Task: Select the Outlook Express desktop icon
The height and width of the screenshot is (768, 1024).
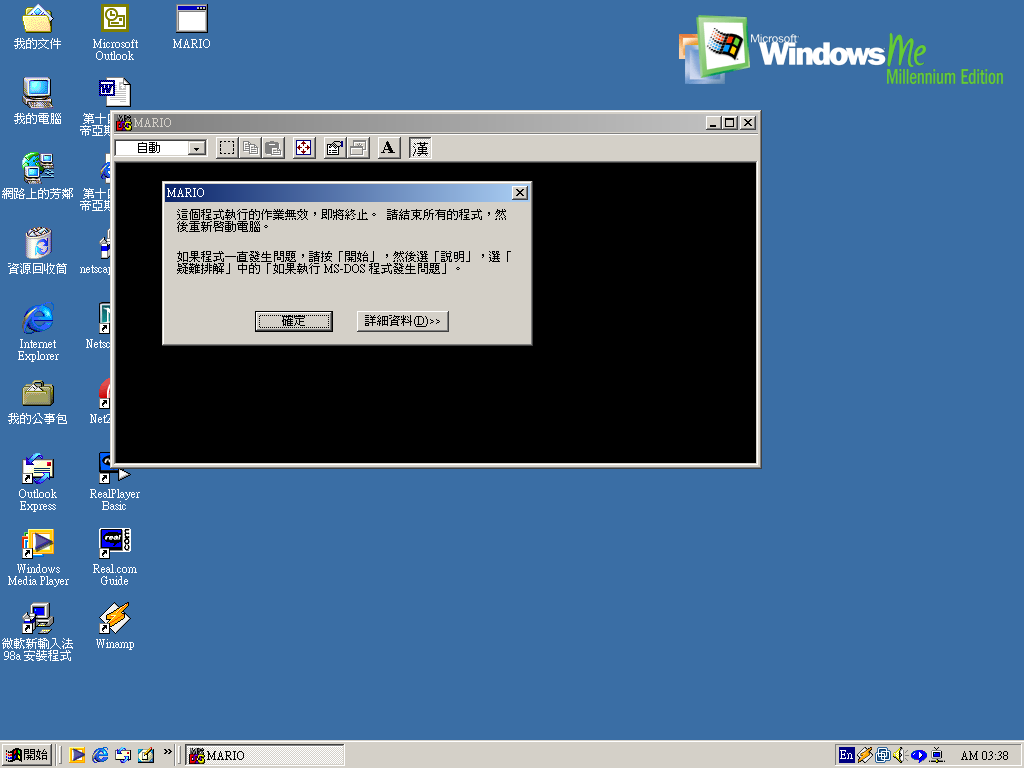Action: click(38, 482)
